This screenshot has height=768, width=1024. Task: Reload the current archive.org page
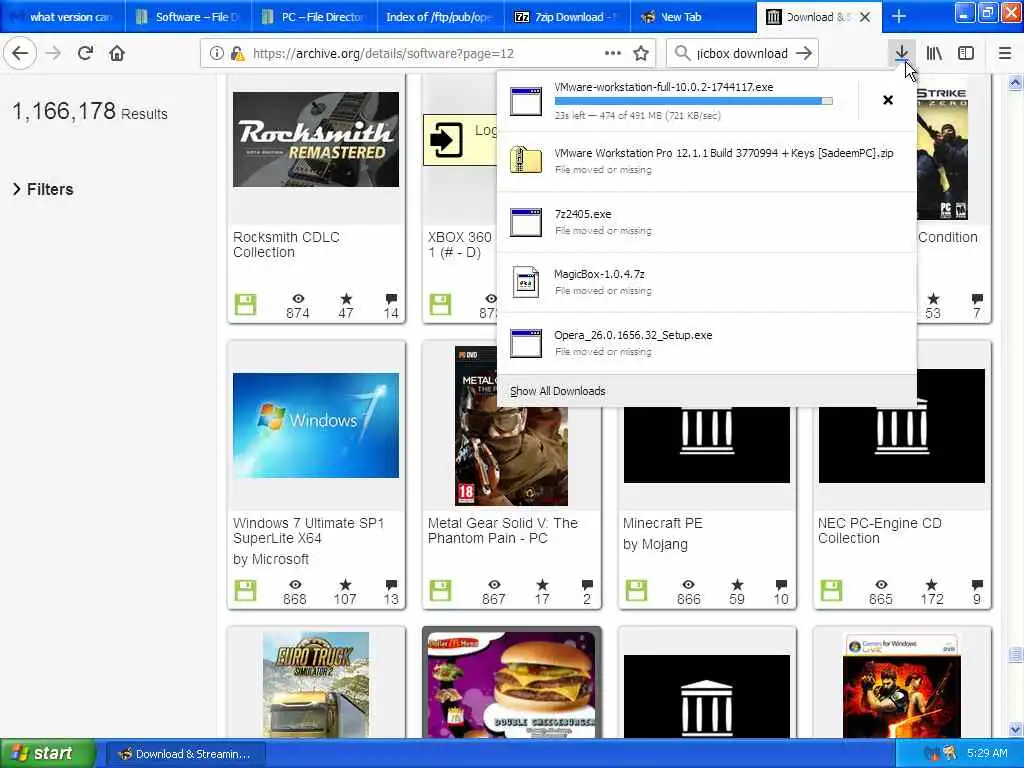pos(85,54)
